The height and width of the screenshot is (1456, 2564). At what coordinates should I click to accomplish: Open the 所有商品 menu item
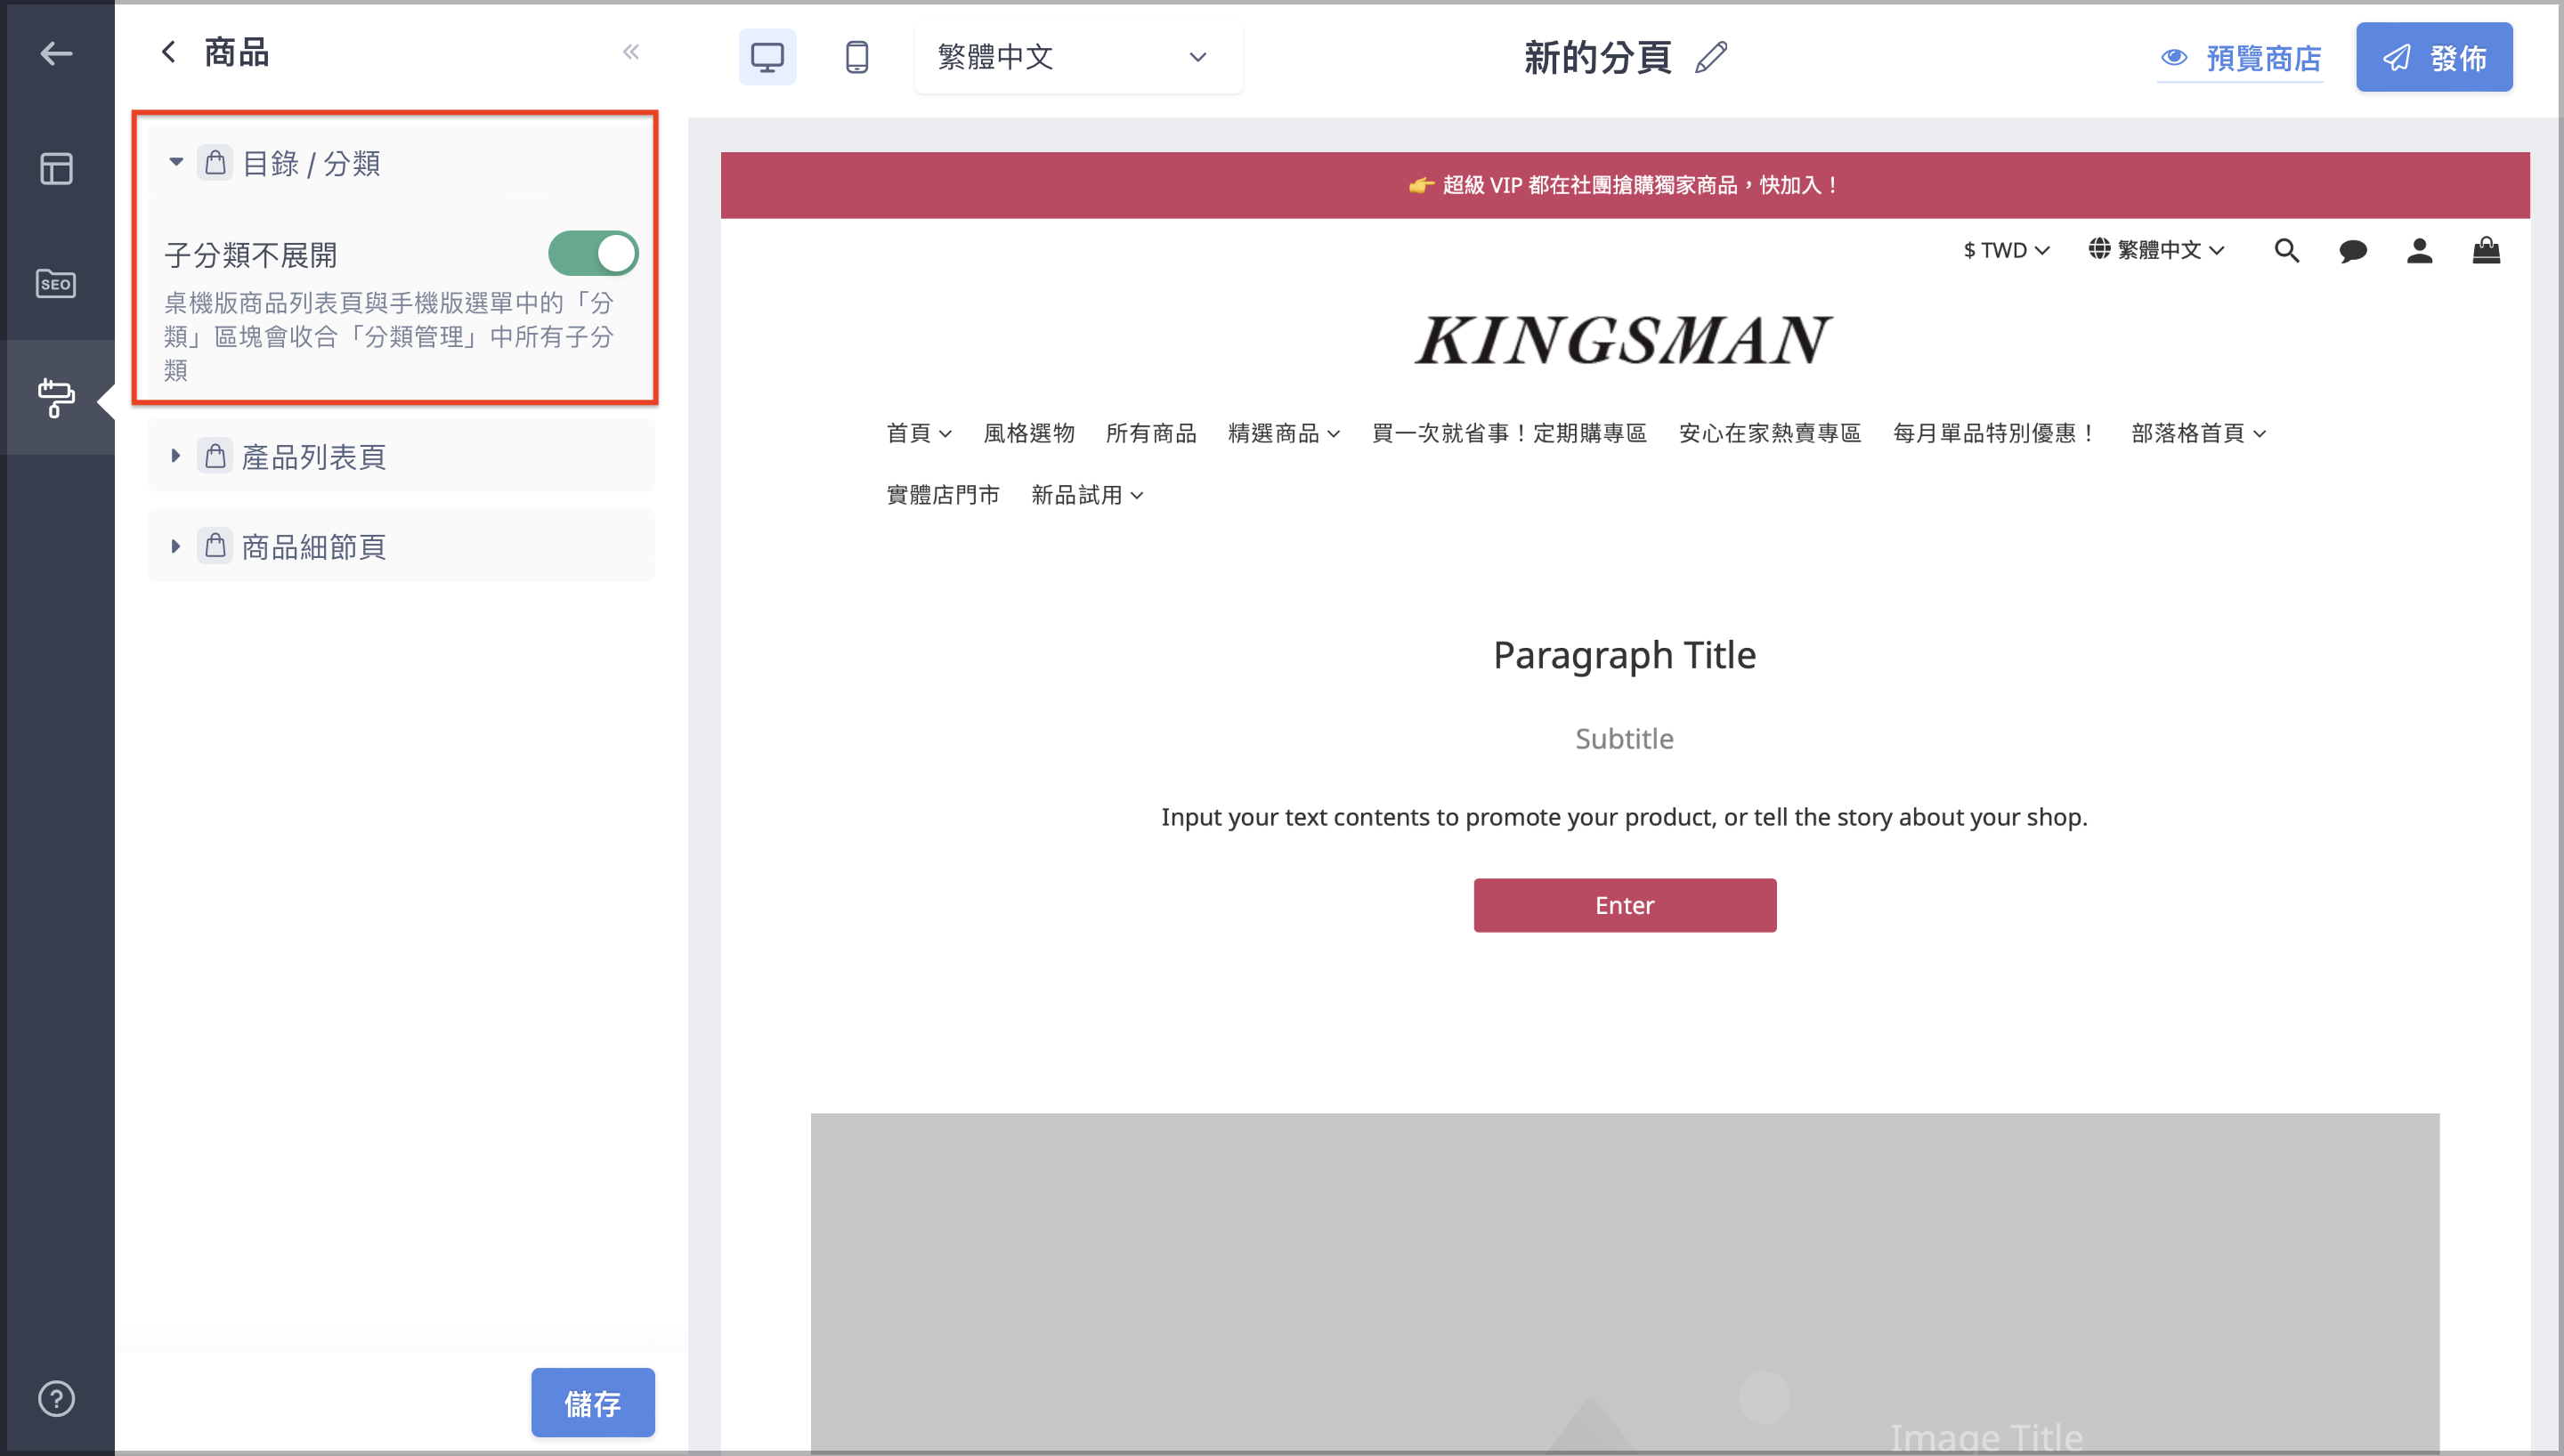point(1151,433)
